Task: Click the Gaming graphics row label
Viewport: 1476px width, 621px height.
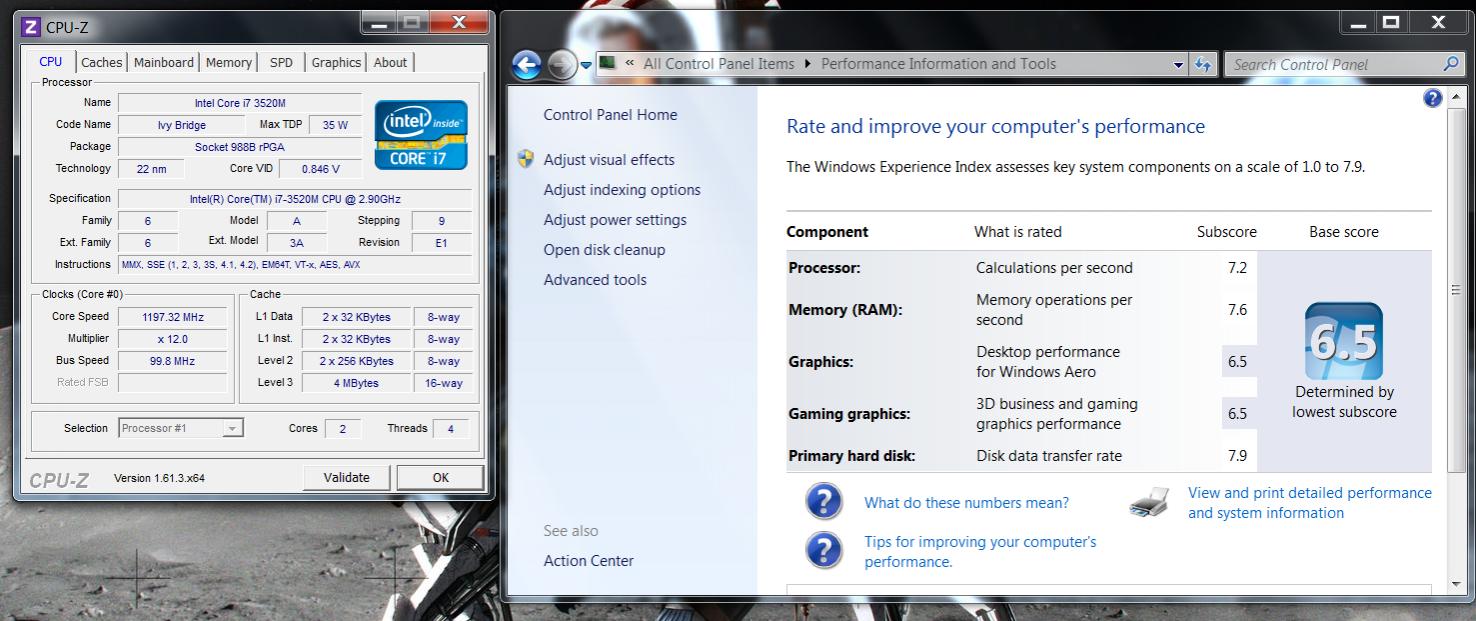Action: tap(849, 413)
